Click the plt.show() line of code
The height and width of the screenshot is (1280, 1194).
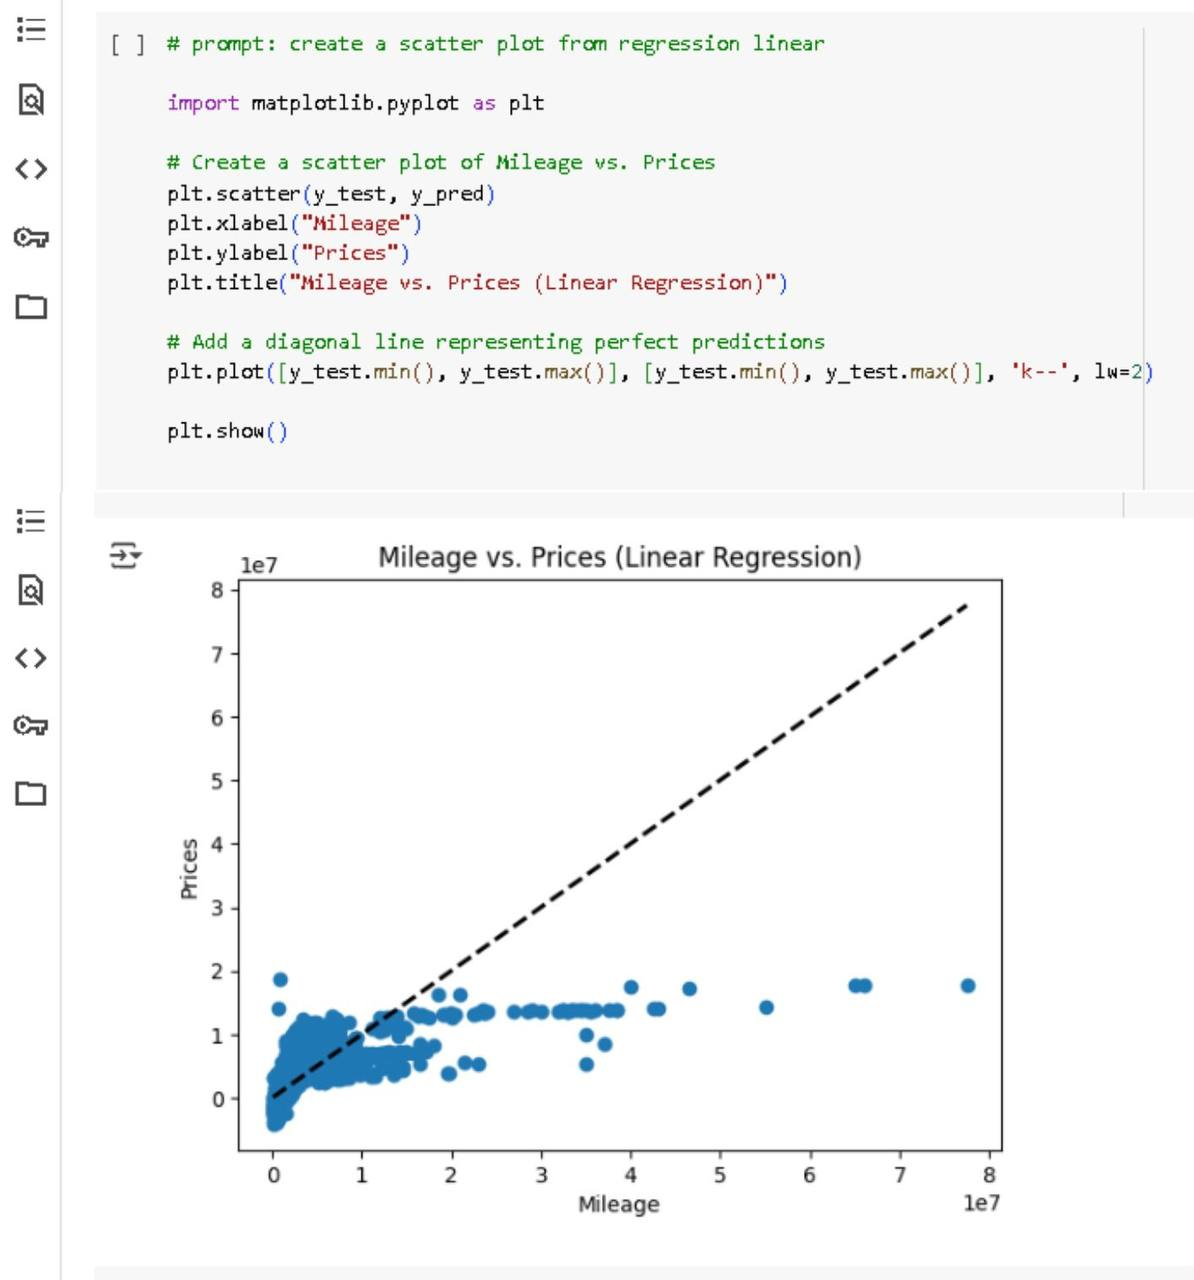[x=227, y=431]
